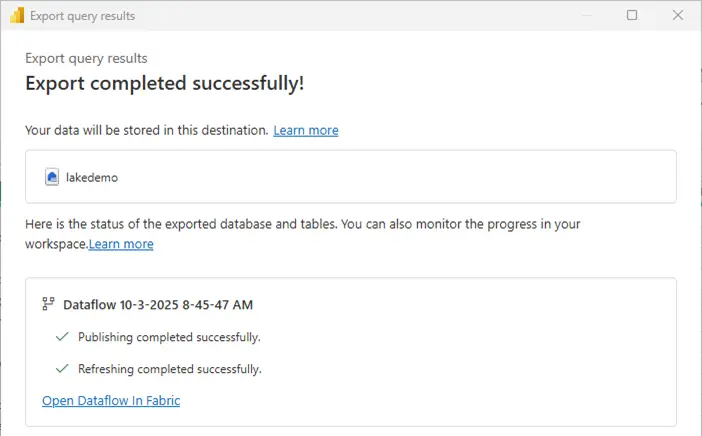Click the lakedemo lakehouse icon
The image size is (702, 436).
coord(52,177)
